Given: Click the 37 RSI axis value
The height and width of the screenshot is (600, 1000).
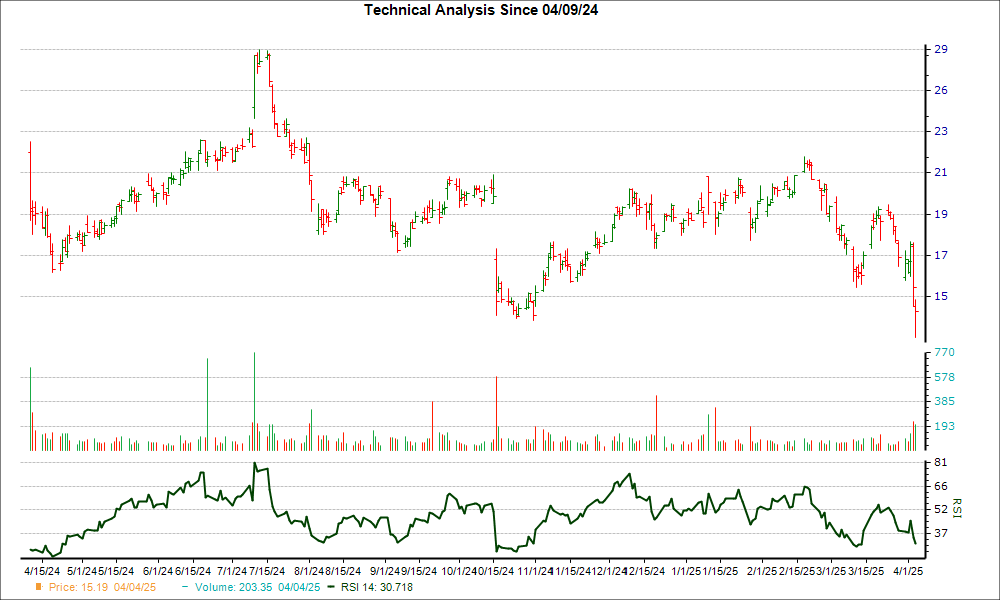Looking at the screenshot, I should point(941,533).
